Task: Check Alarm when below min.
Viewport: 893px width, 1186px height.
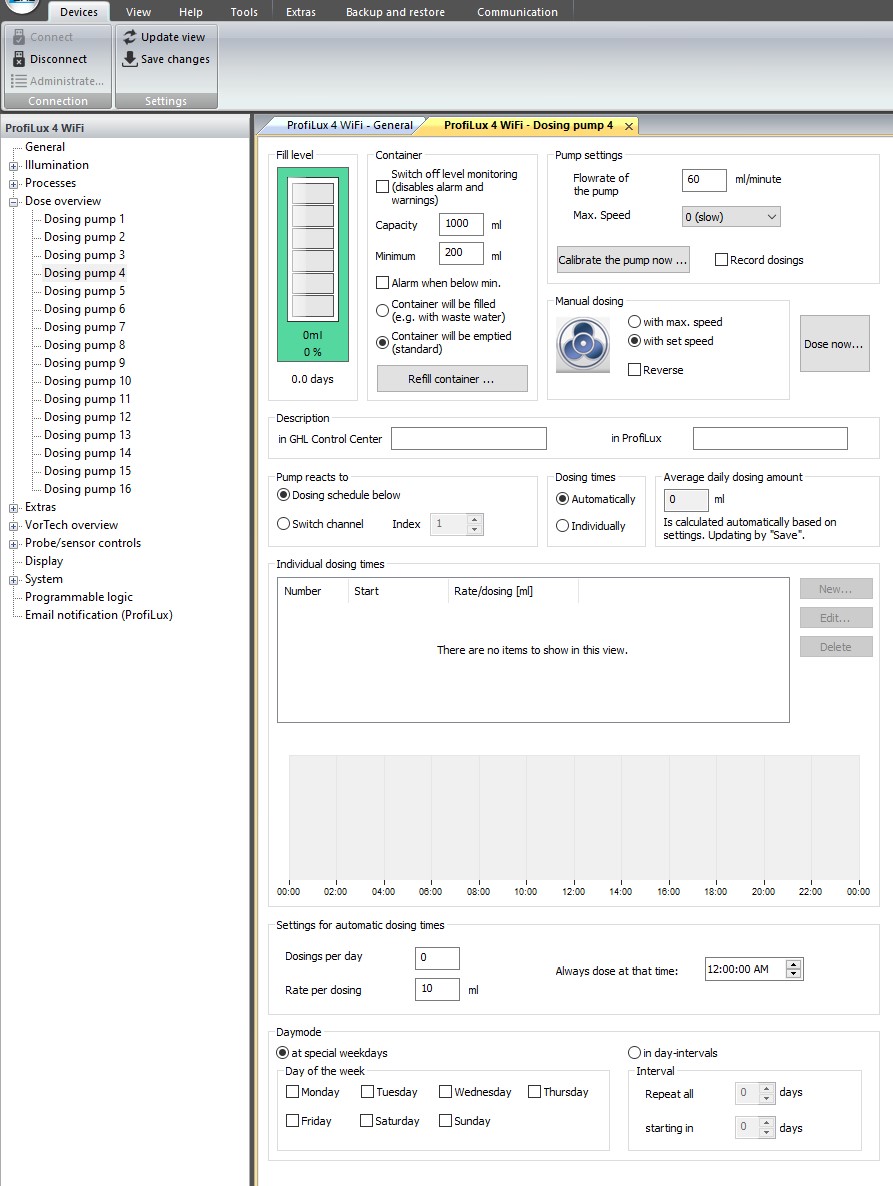Action: (x=383, y=283)
